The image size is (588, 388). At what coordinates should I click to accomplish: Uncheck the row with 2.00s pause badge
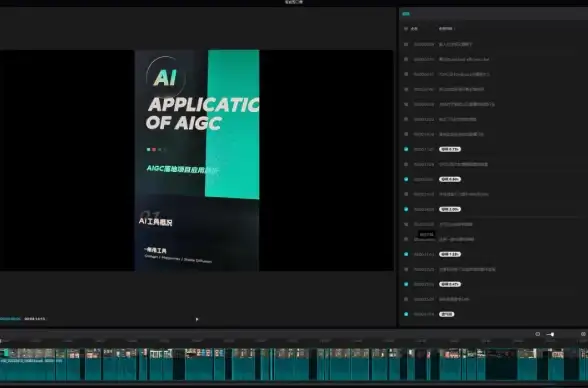pos(406,209)
